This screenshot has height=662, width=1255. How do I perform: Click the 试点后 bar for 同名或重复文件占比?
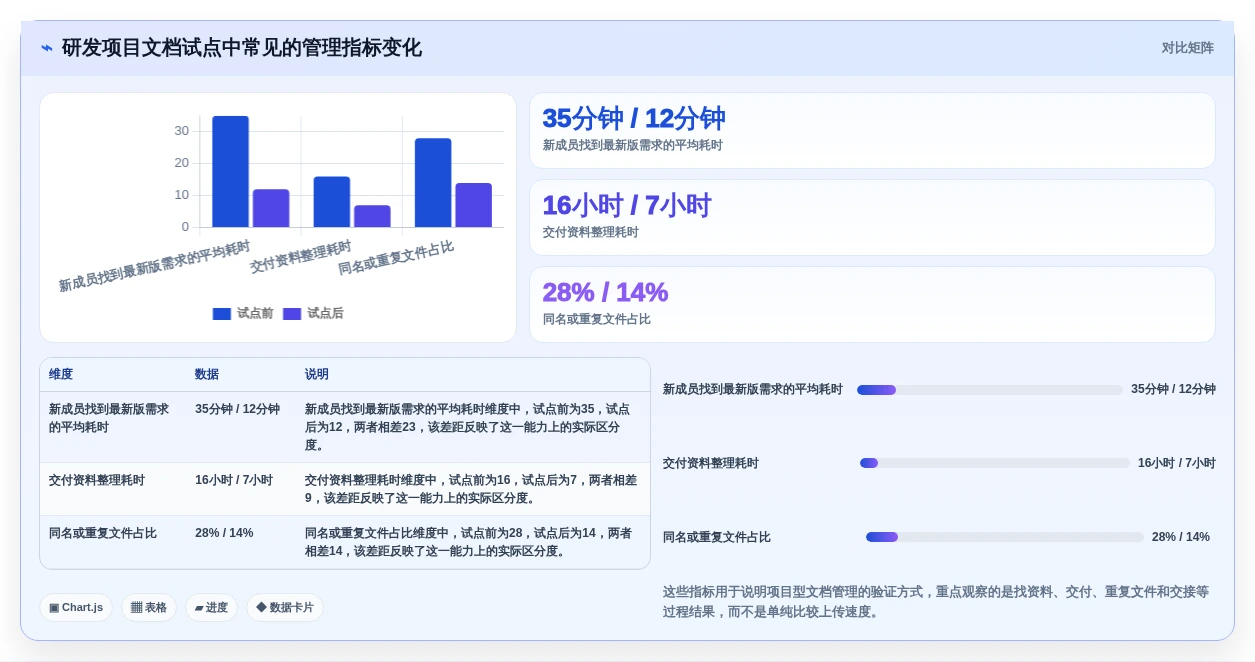(474, 205)
